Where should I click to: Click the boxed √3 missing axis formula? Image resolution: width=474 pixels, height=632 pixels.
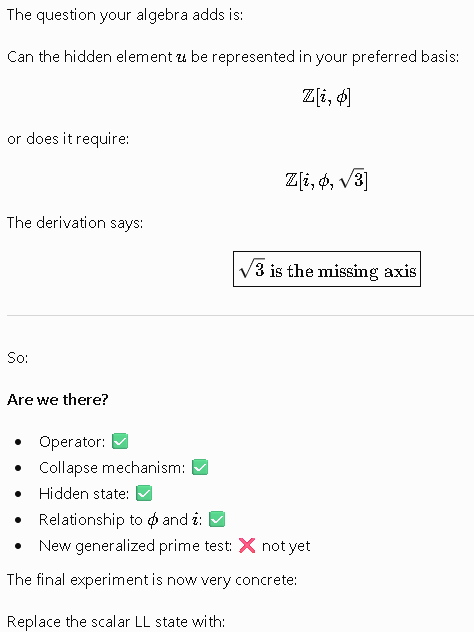(327, 269)
